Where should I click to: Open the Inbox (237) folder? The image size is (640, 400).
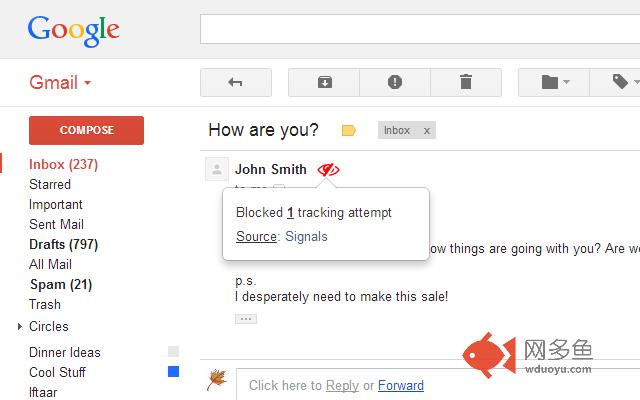coord(64,164)
